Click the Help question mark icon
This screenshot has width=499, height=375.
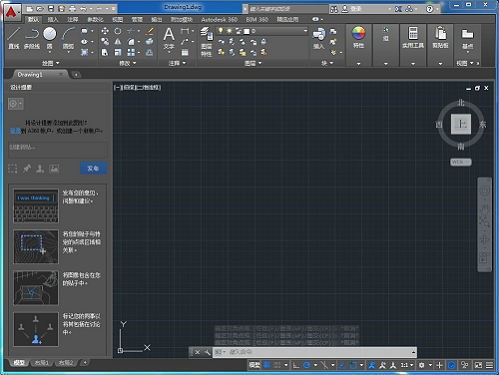point(430,9)
